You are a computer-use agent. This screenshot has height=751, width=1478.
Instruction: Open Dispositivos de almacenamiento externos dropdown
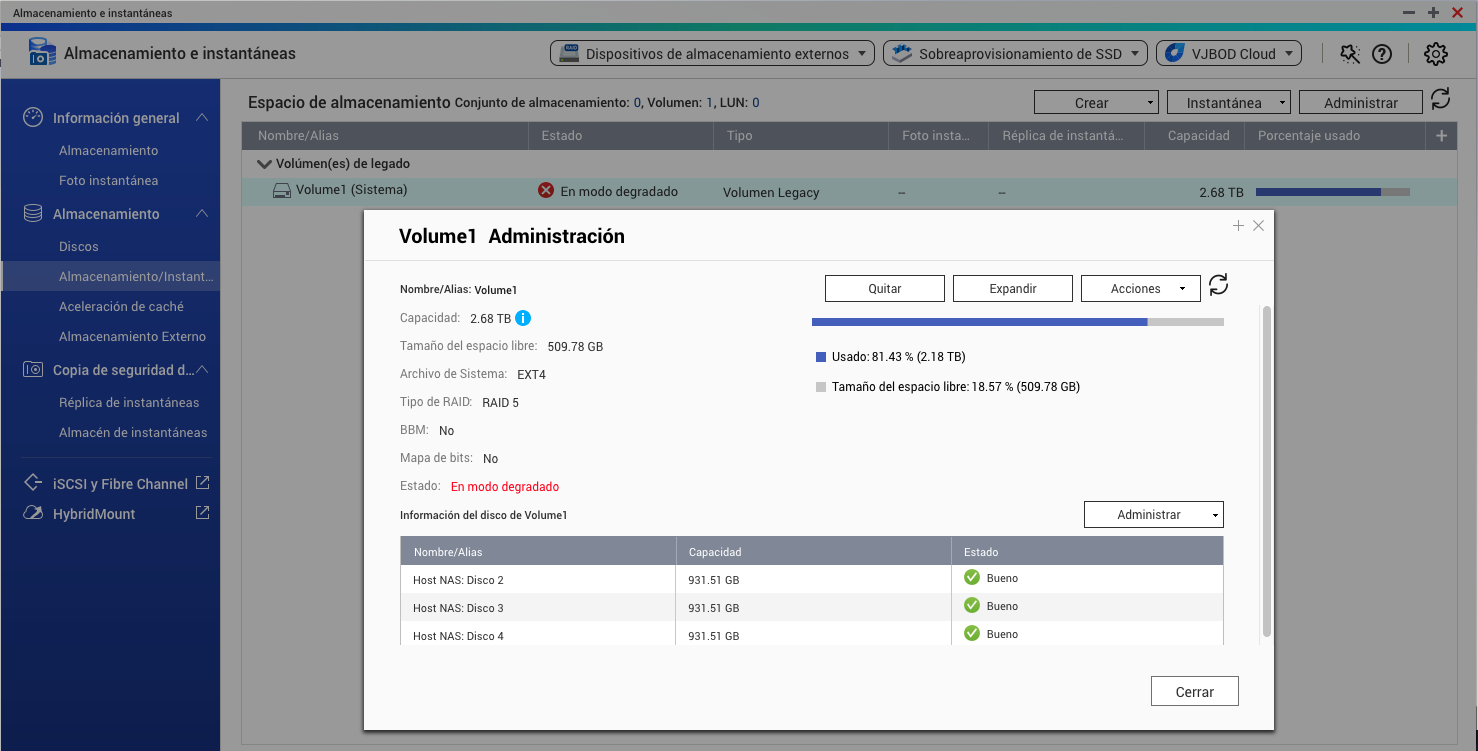coord(712,54)
